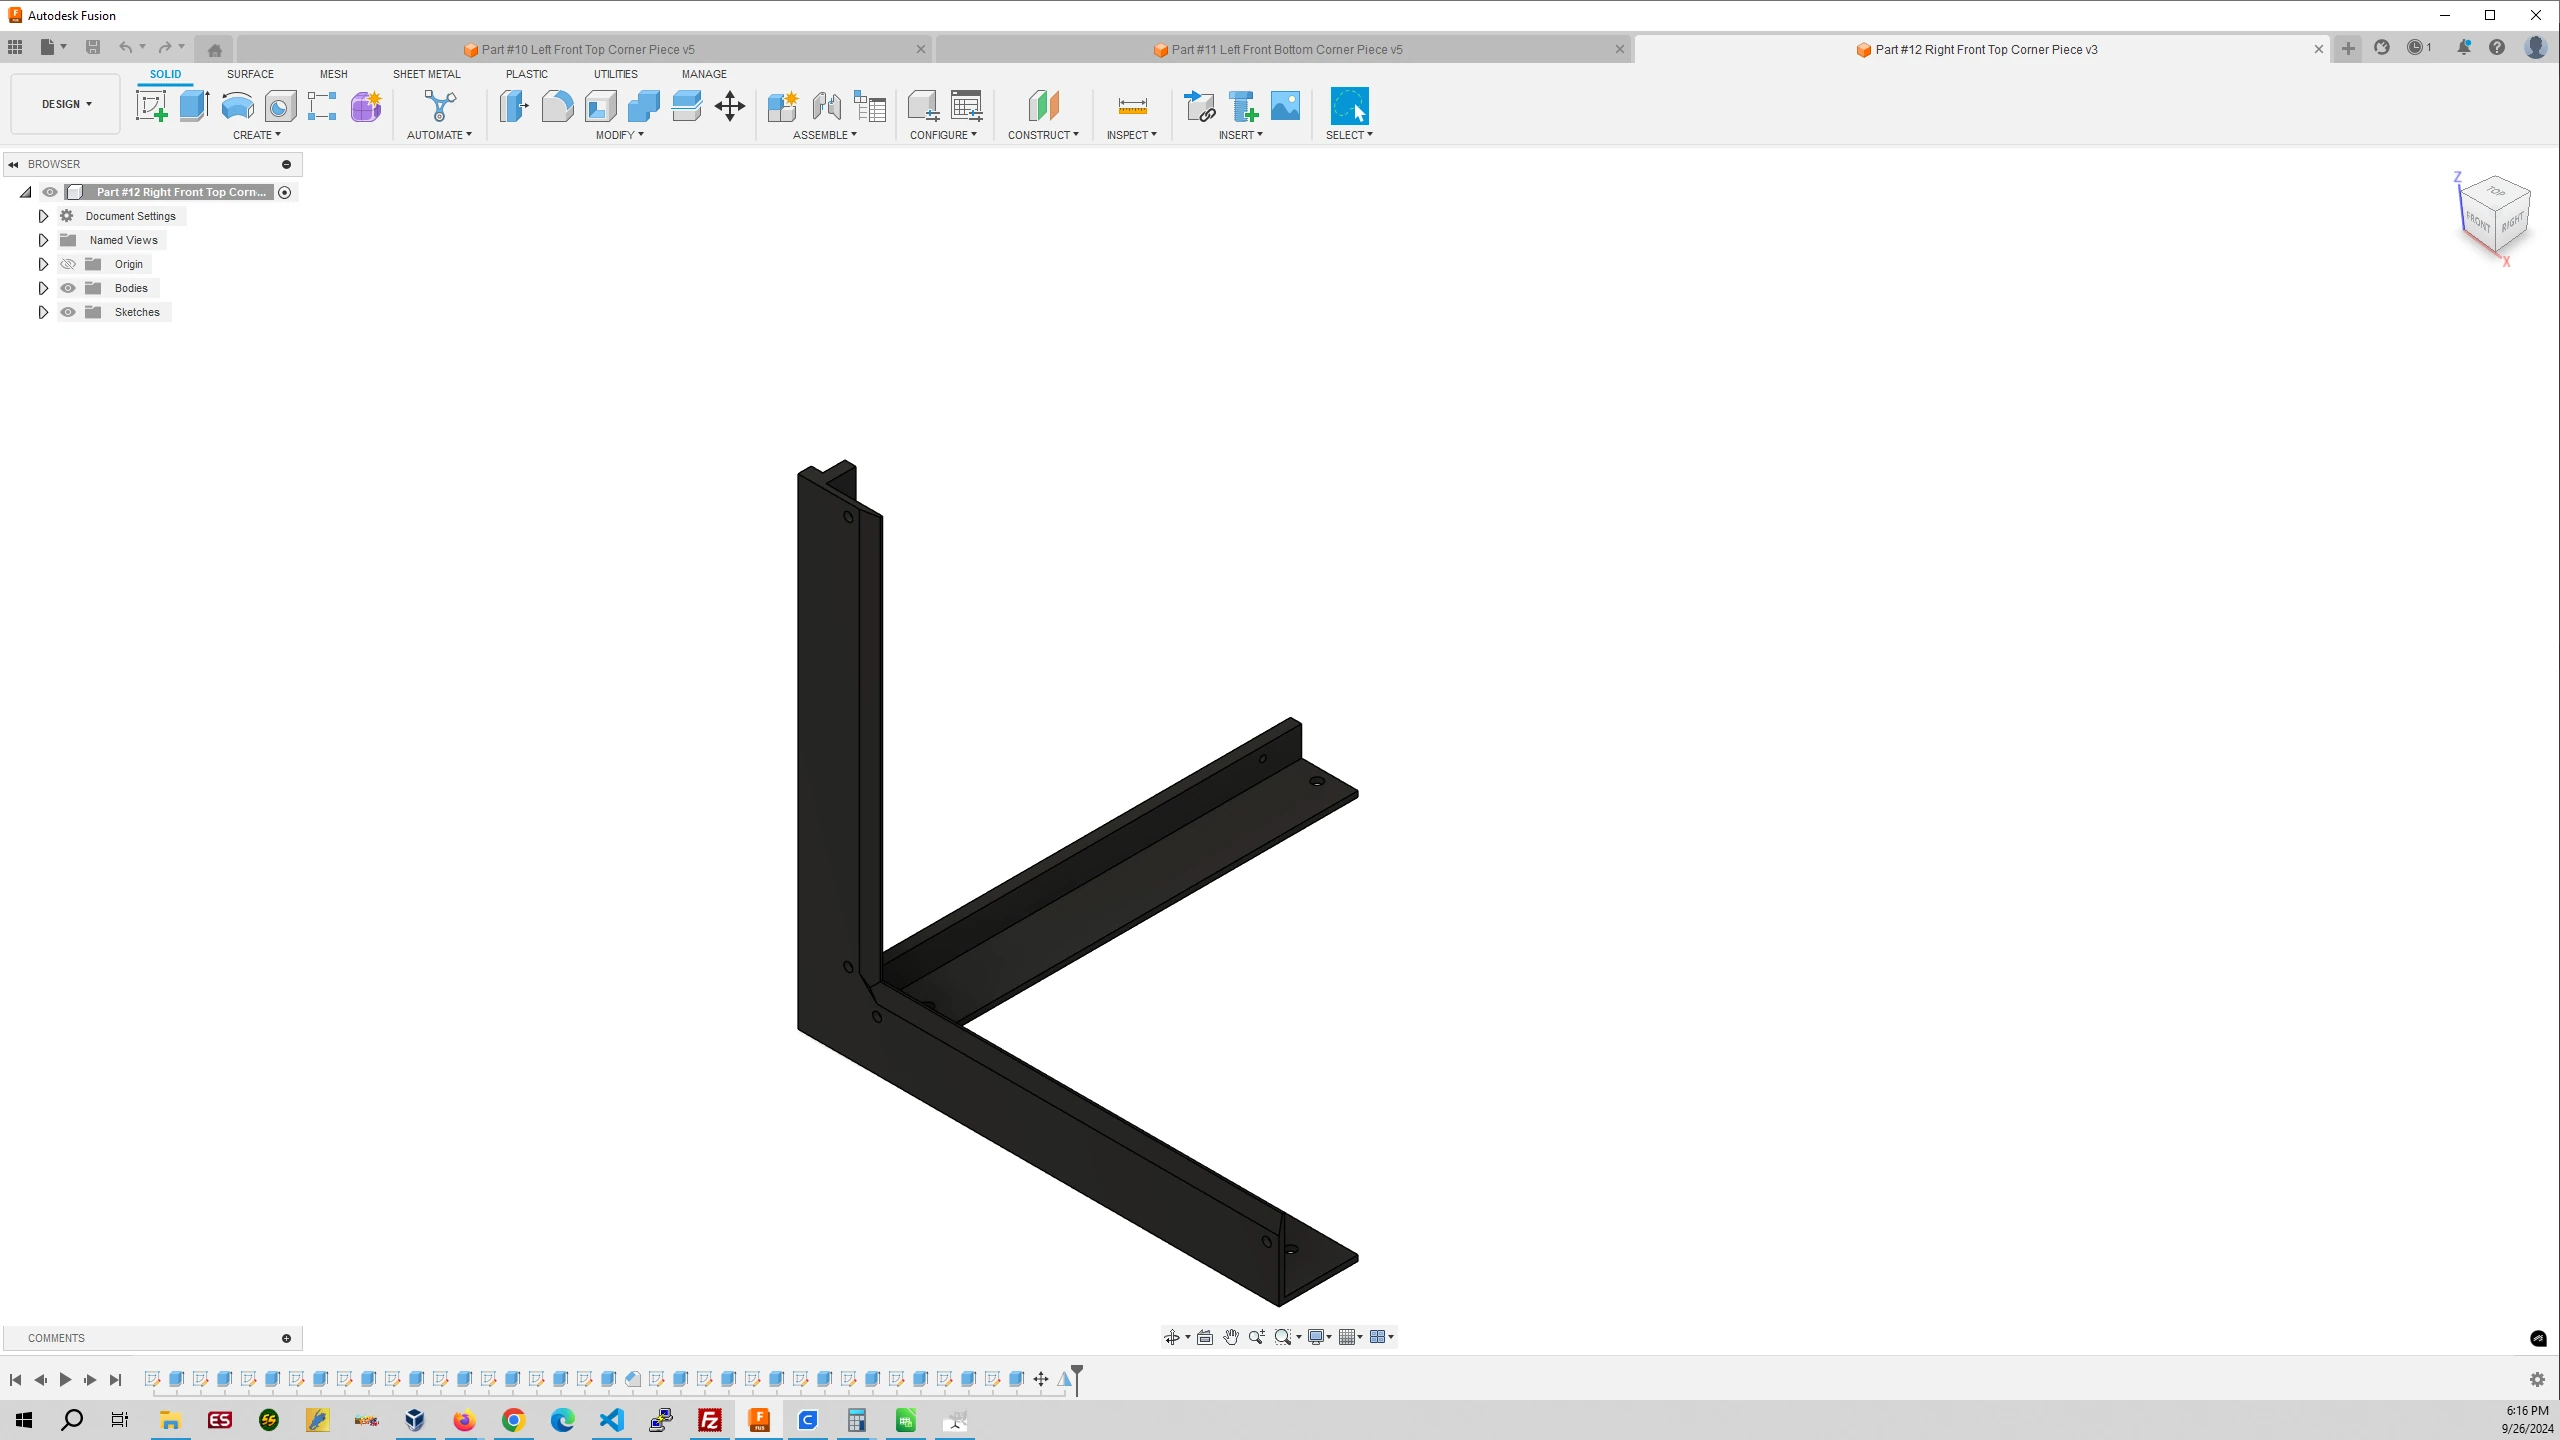Click the Joint tool icon
Screen dimensions: 2560x1440
click(x=826, y=106)
